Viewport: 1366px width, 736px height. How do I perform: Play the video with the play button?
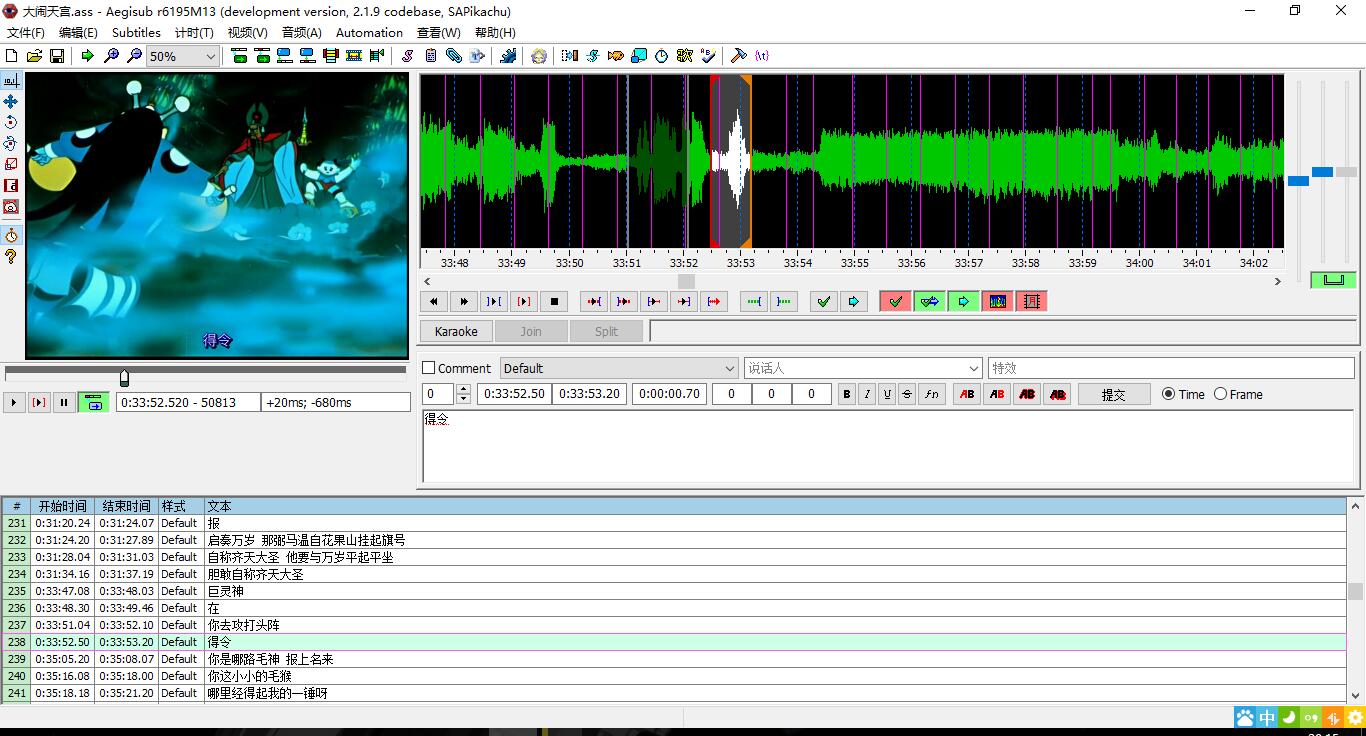coord(14,402)
